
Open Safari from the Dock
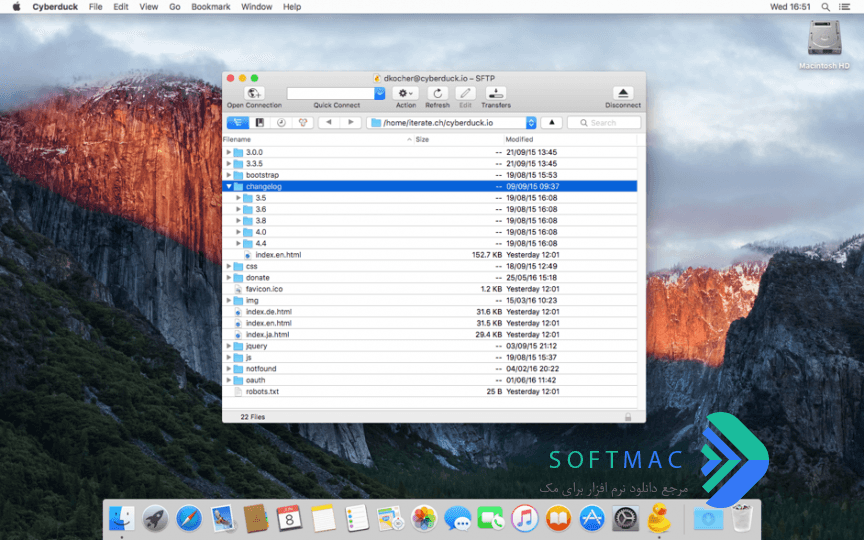coord(189,519)
